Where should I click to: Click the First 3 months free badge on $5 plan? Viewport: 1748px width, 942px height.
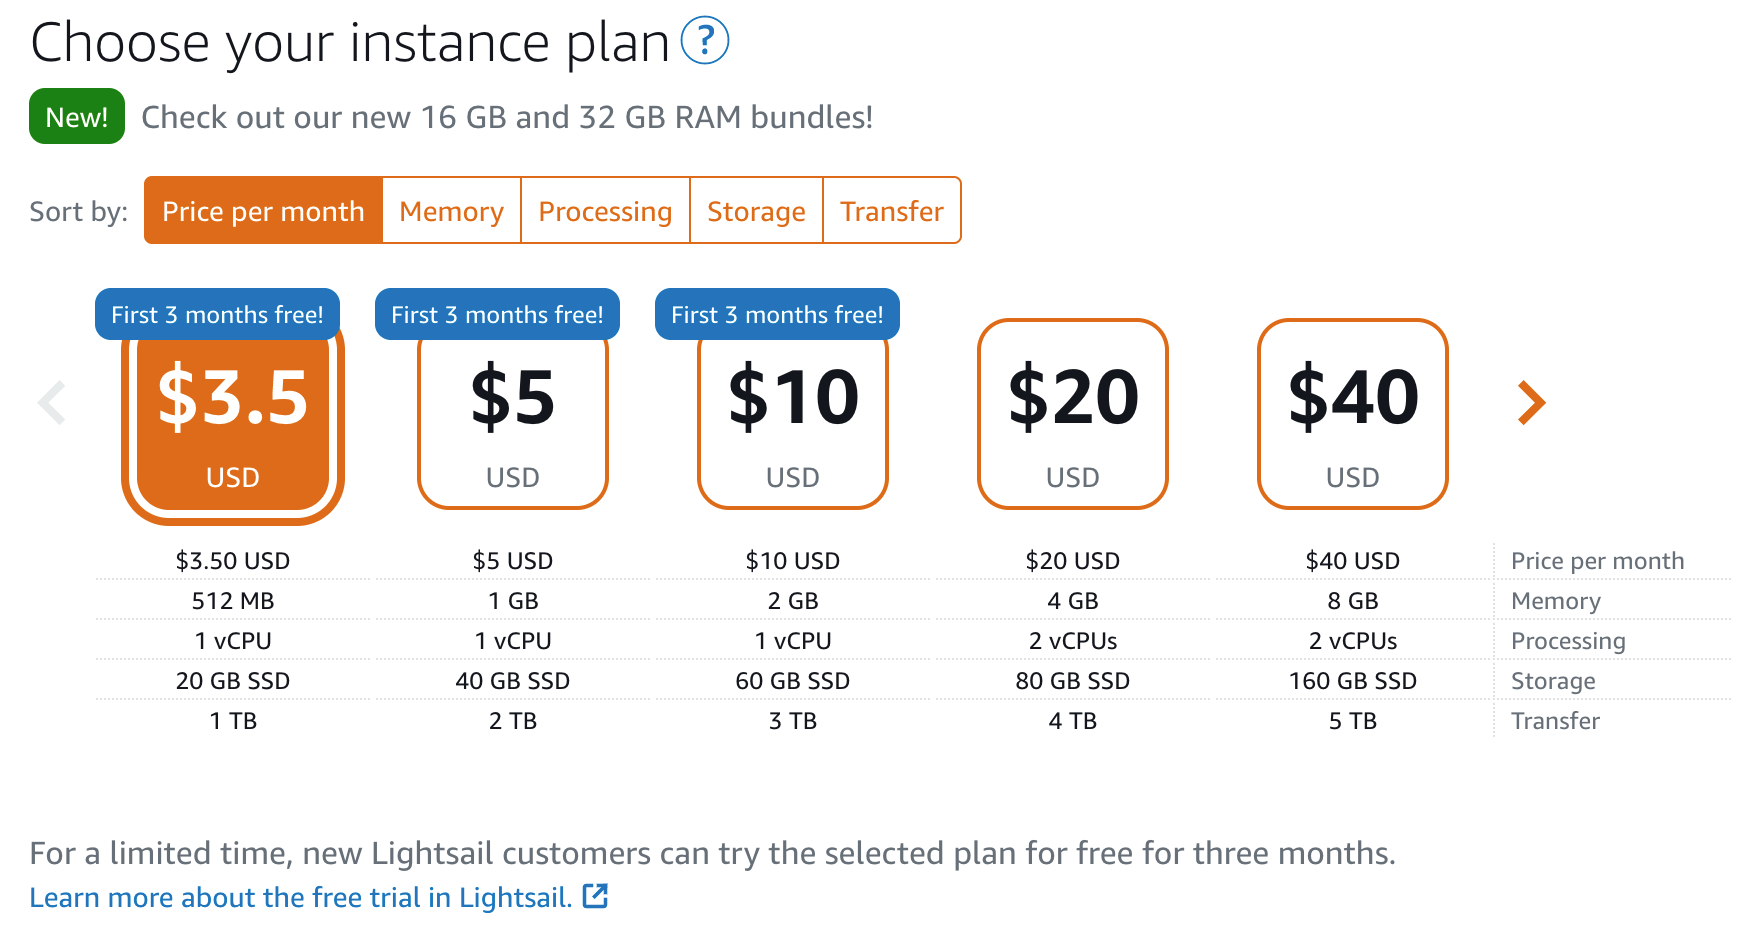click(x=497, y=313)
